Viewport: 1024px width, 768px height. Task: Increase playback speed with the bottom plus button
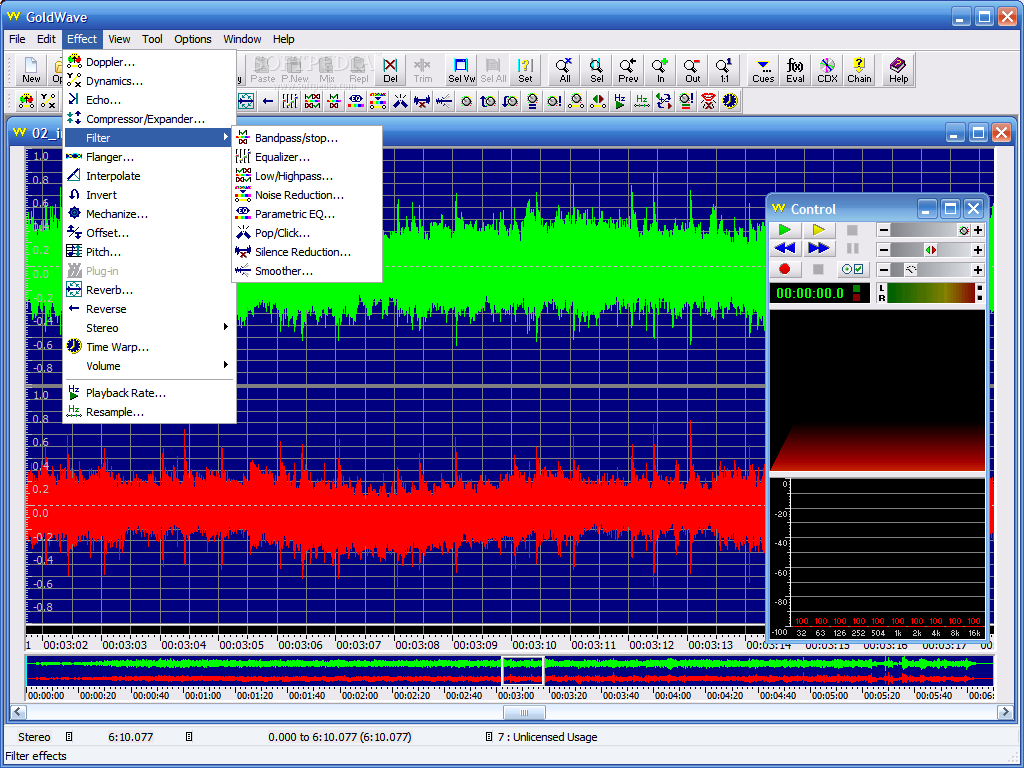coord(978,270)
